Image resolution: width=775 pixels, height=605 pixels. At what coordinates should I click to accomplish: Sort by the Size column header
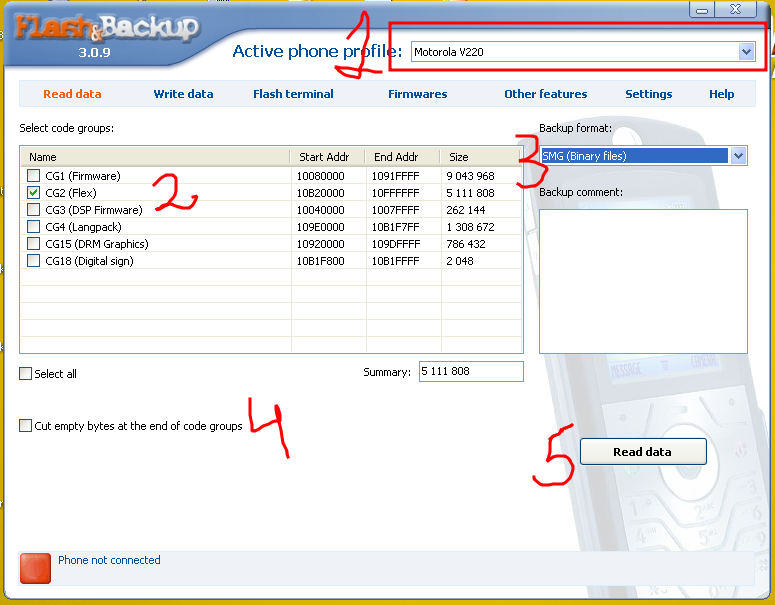click(x=481, y=157)
